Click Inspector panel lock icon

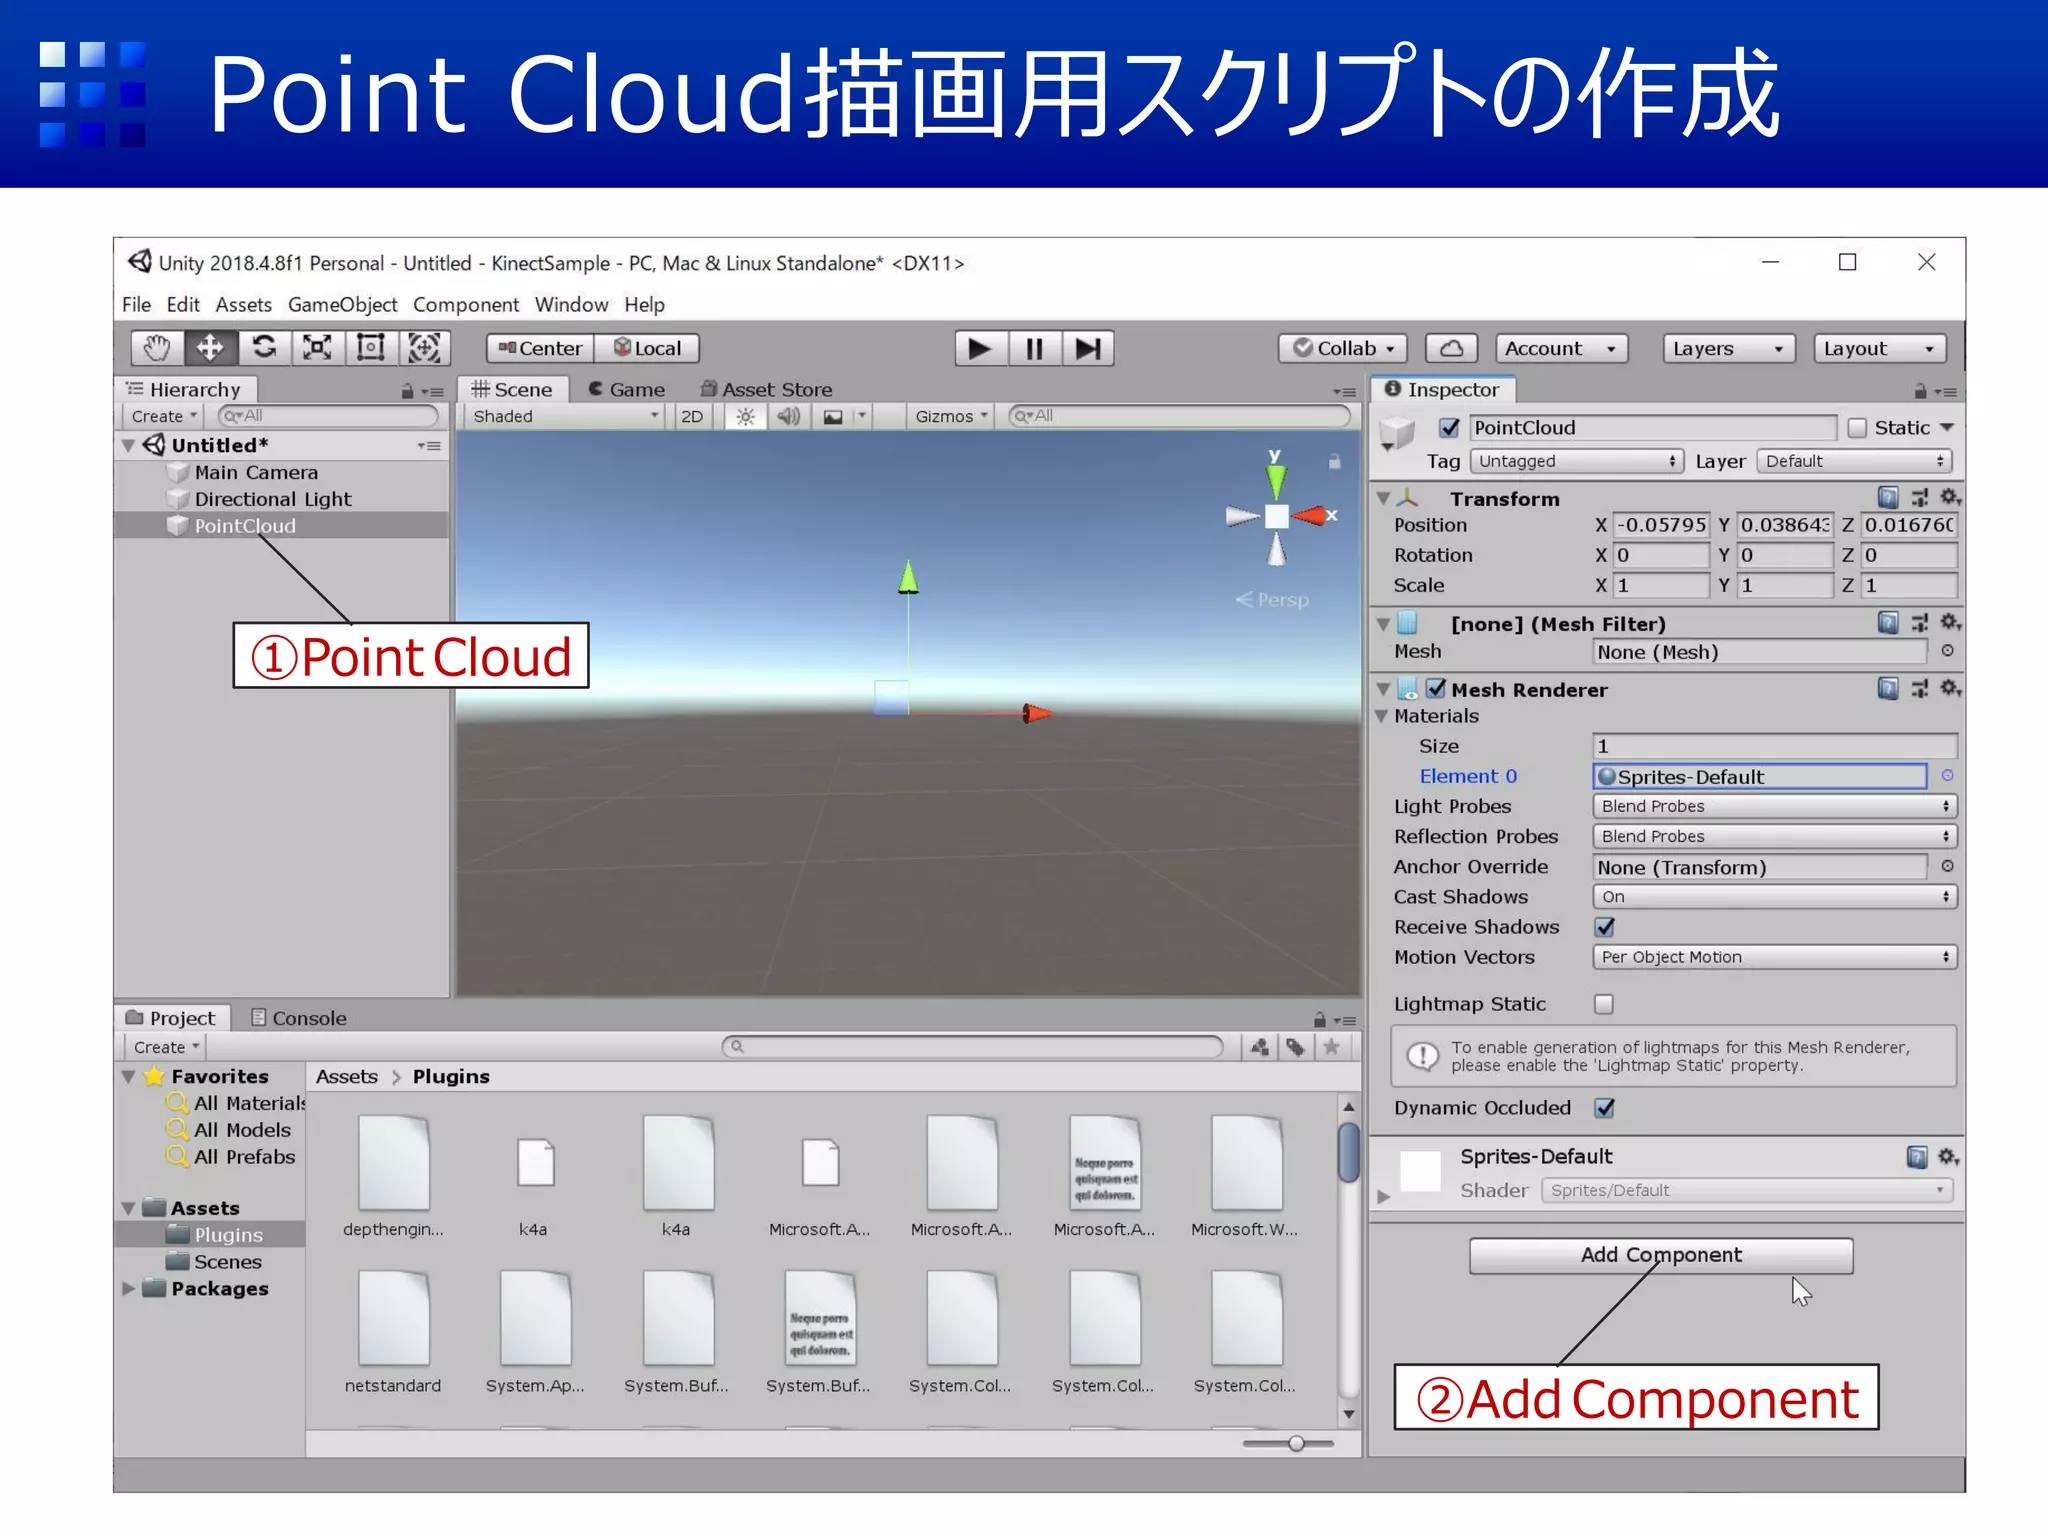coord(1920,391)
